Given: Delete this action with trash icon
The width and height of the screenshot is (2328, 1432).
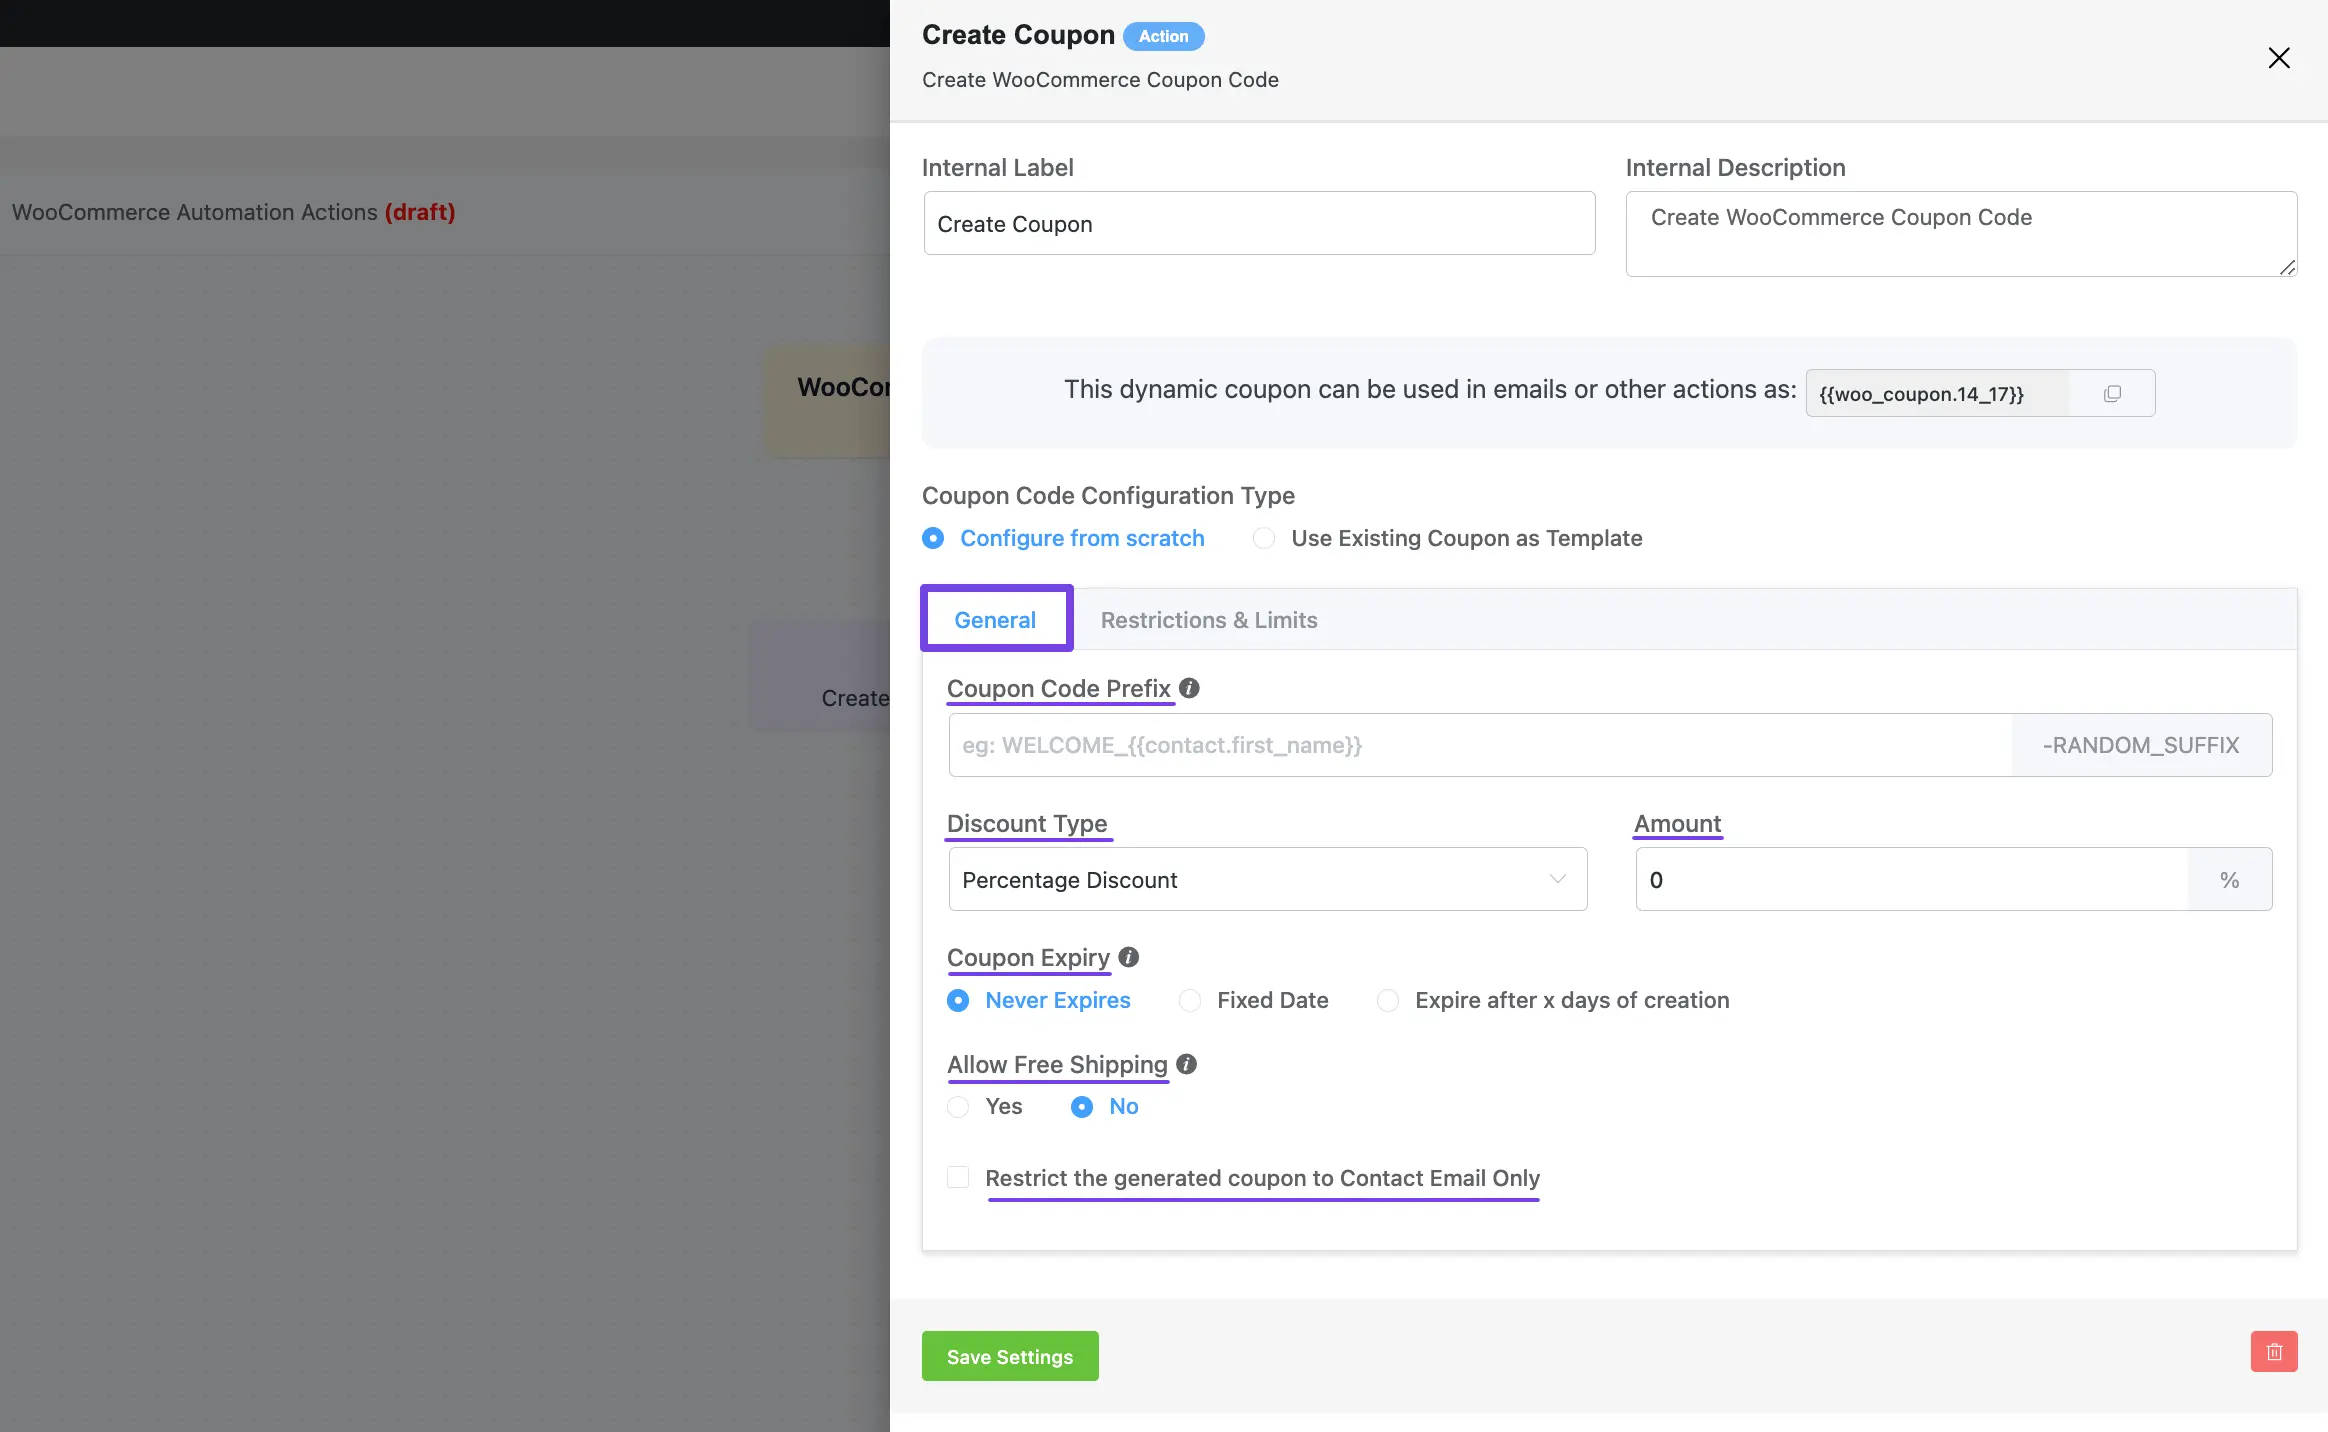Looking at the screenshot, I should point(2274,1352).
